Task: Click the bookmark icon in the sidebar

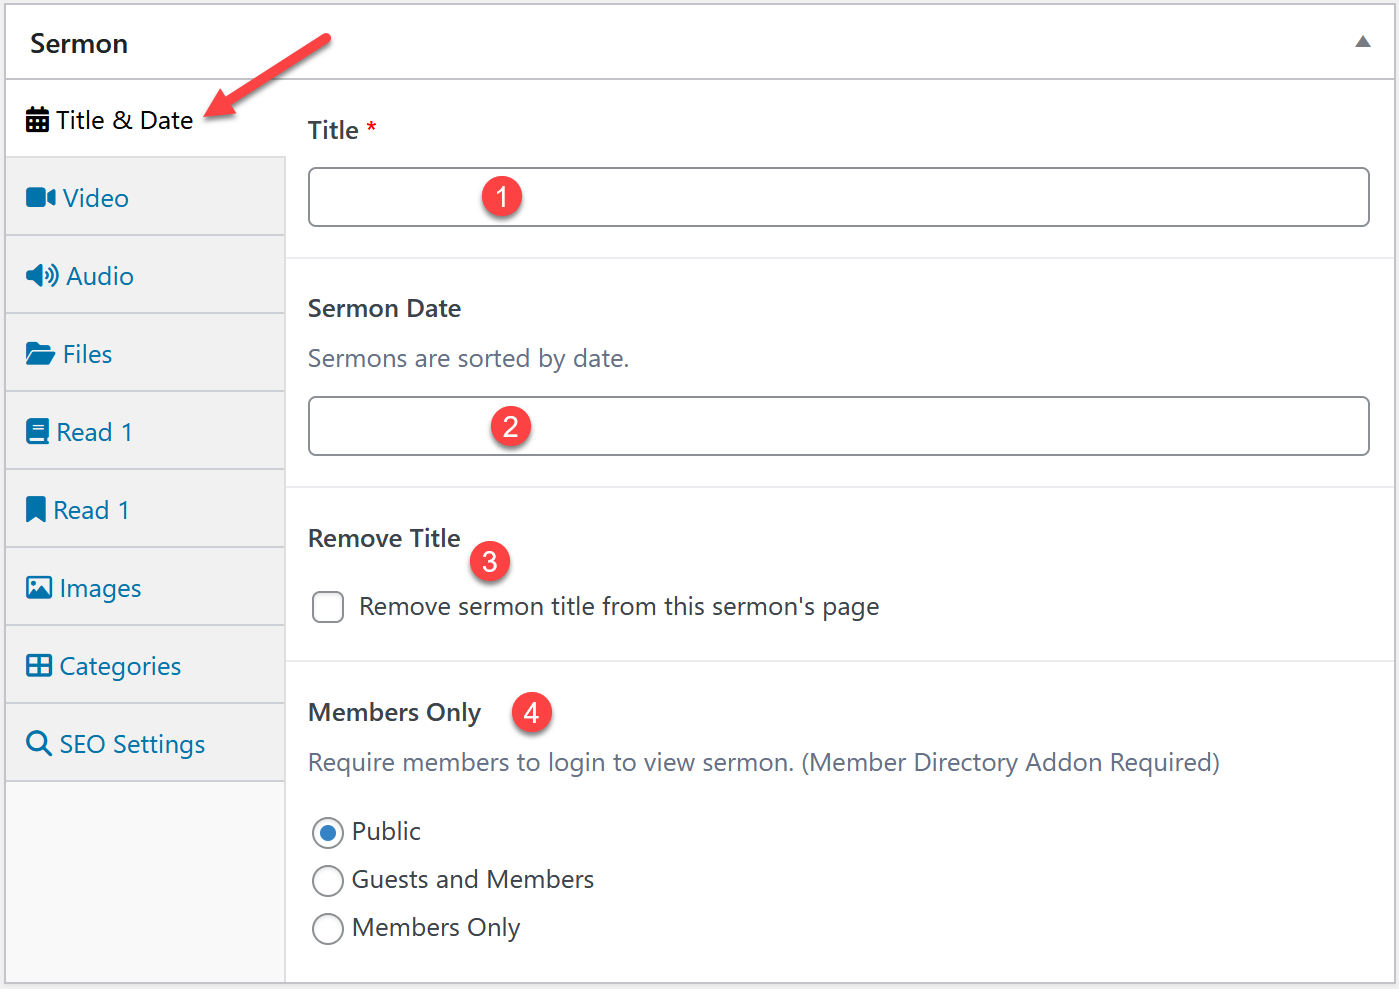Action: point(36,510)
